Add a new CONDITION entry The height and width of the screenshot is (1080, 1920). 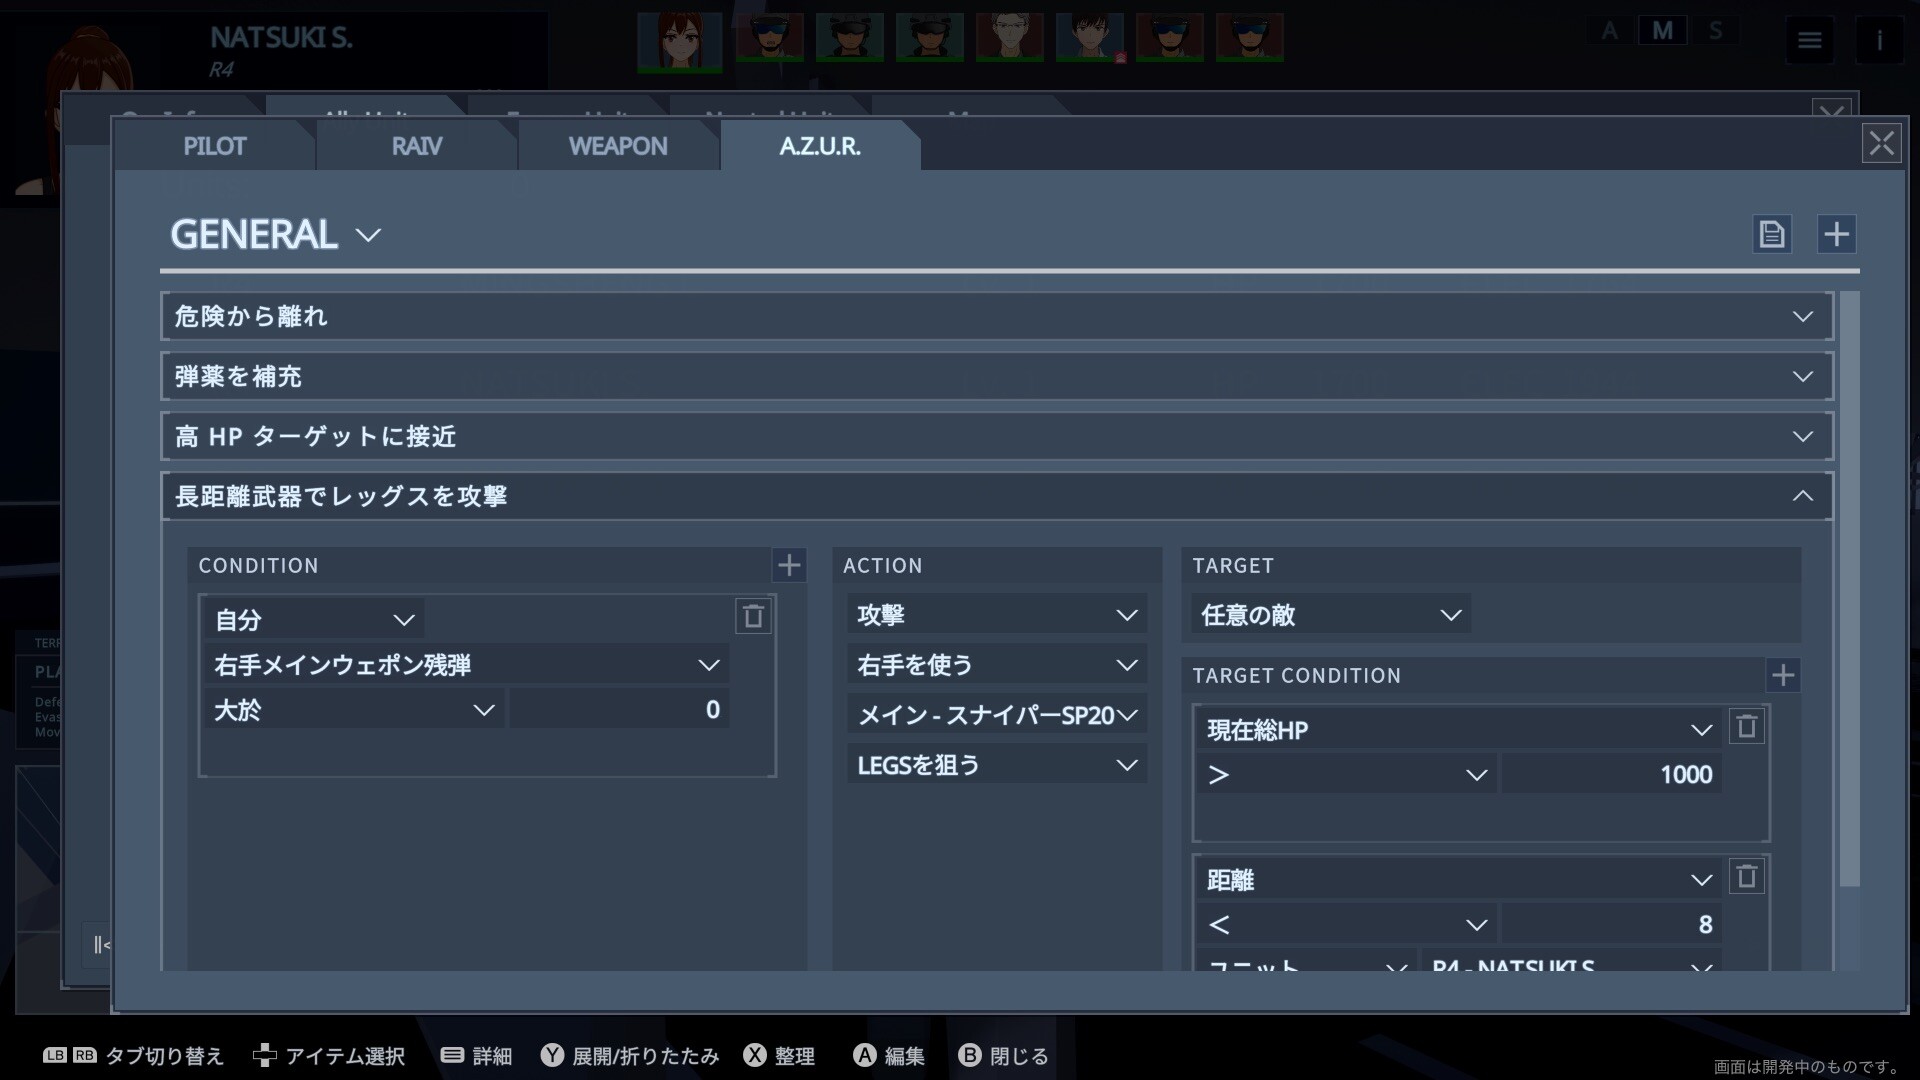coord(789,565)
